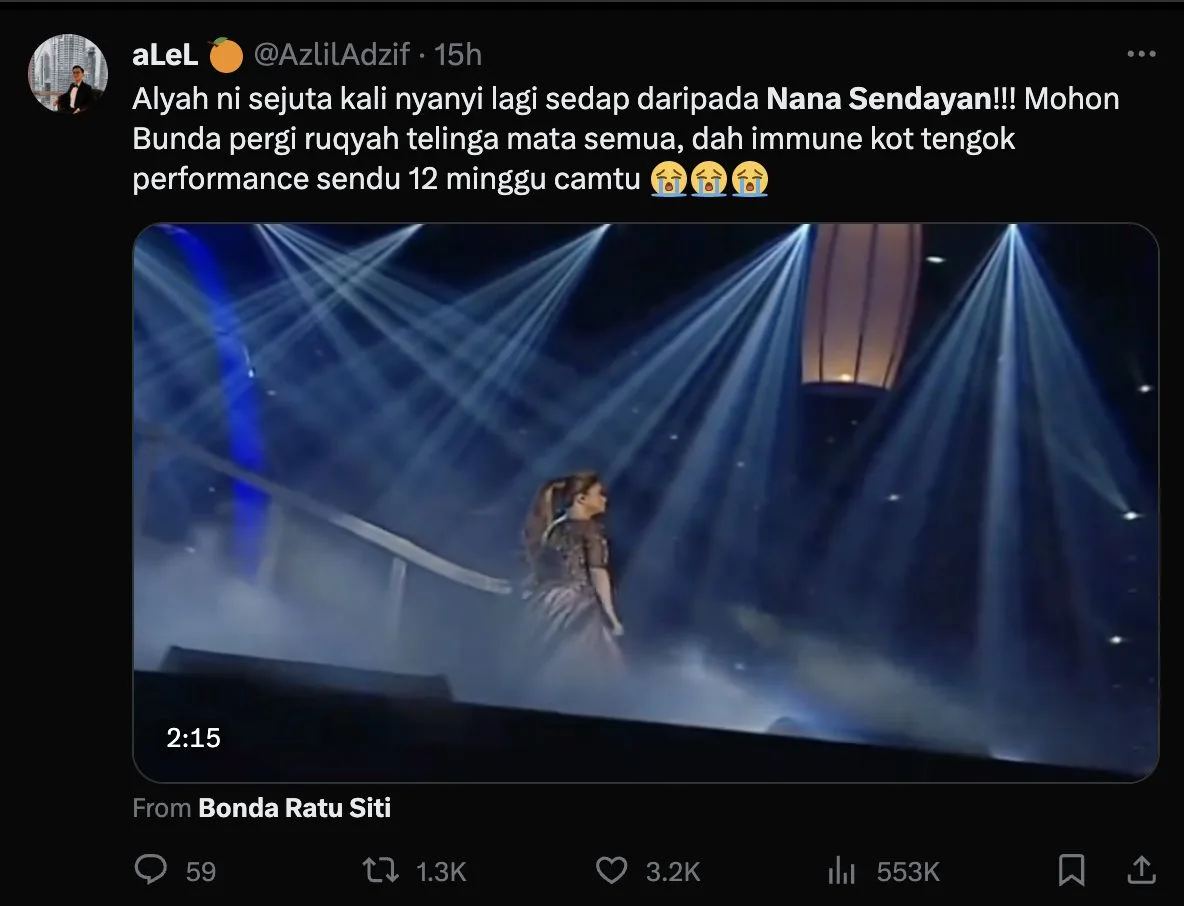The height and width of the screenshot is (906, 1184).
Task: Click the display name aLeL
Action: pyautogui.click(x=165, y=55)
